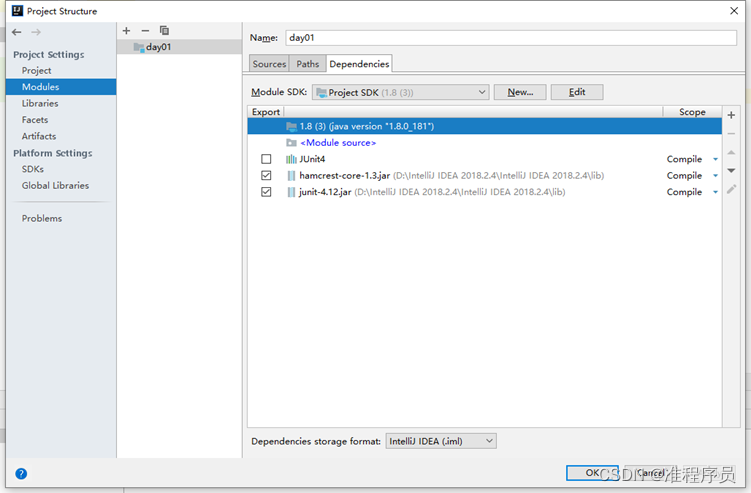Select the JUnit4 dependency row
This screenshot has height=493, width=751.
point(484,159)
